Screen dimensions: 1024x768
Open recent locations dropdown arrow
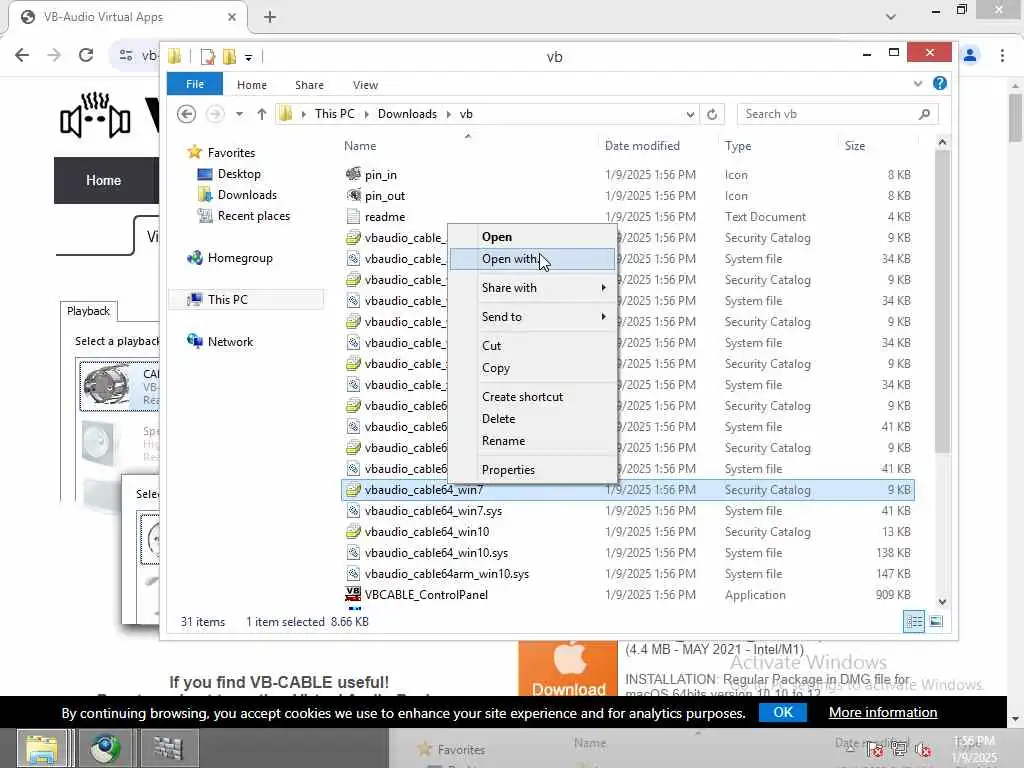click(x=240, y=114)
